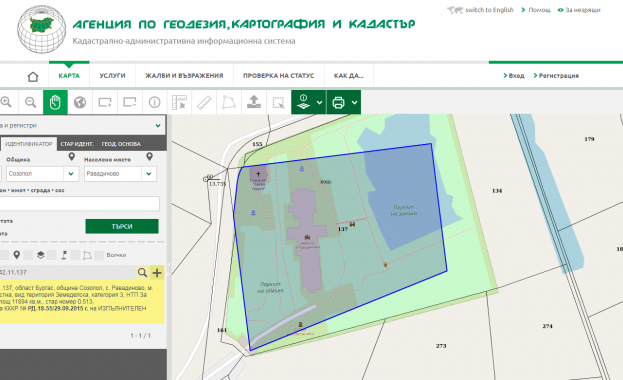Click the yellow parcel result description
623x380 pixels.
tap(82, 303)
